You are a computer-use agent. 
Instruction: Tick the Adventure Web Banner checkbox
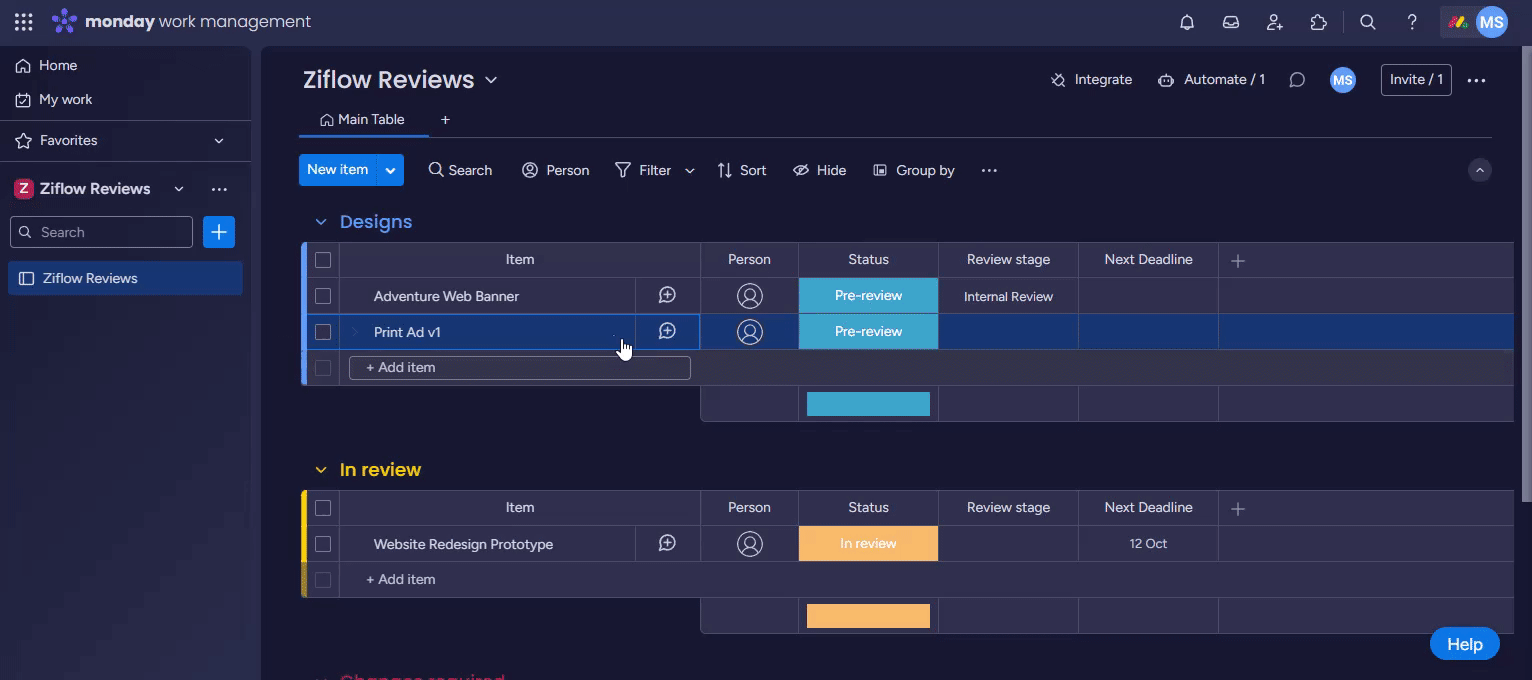tap(323, 296)
